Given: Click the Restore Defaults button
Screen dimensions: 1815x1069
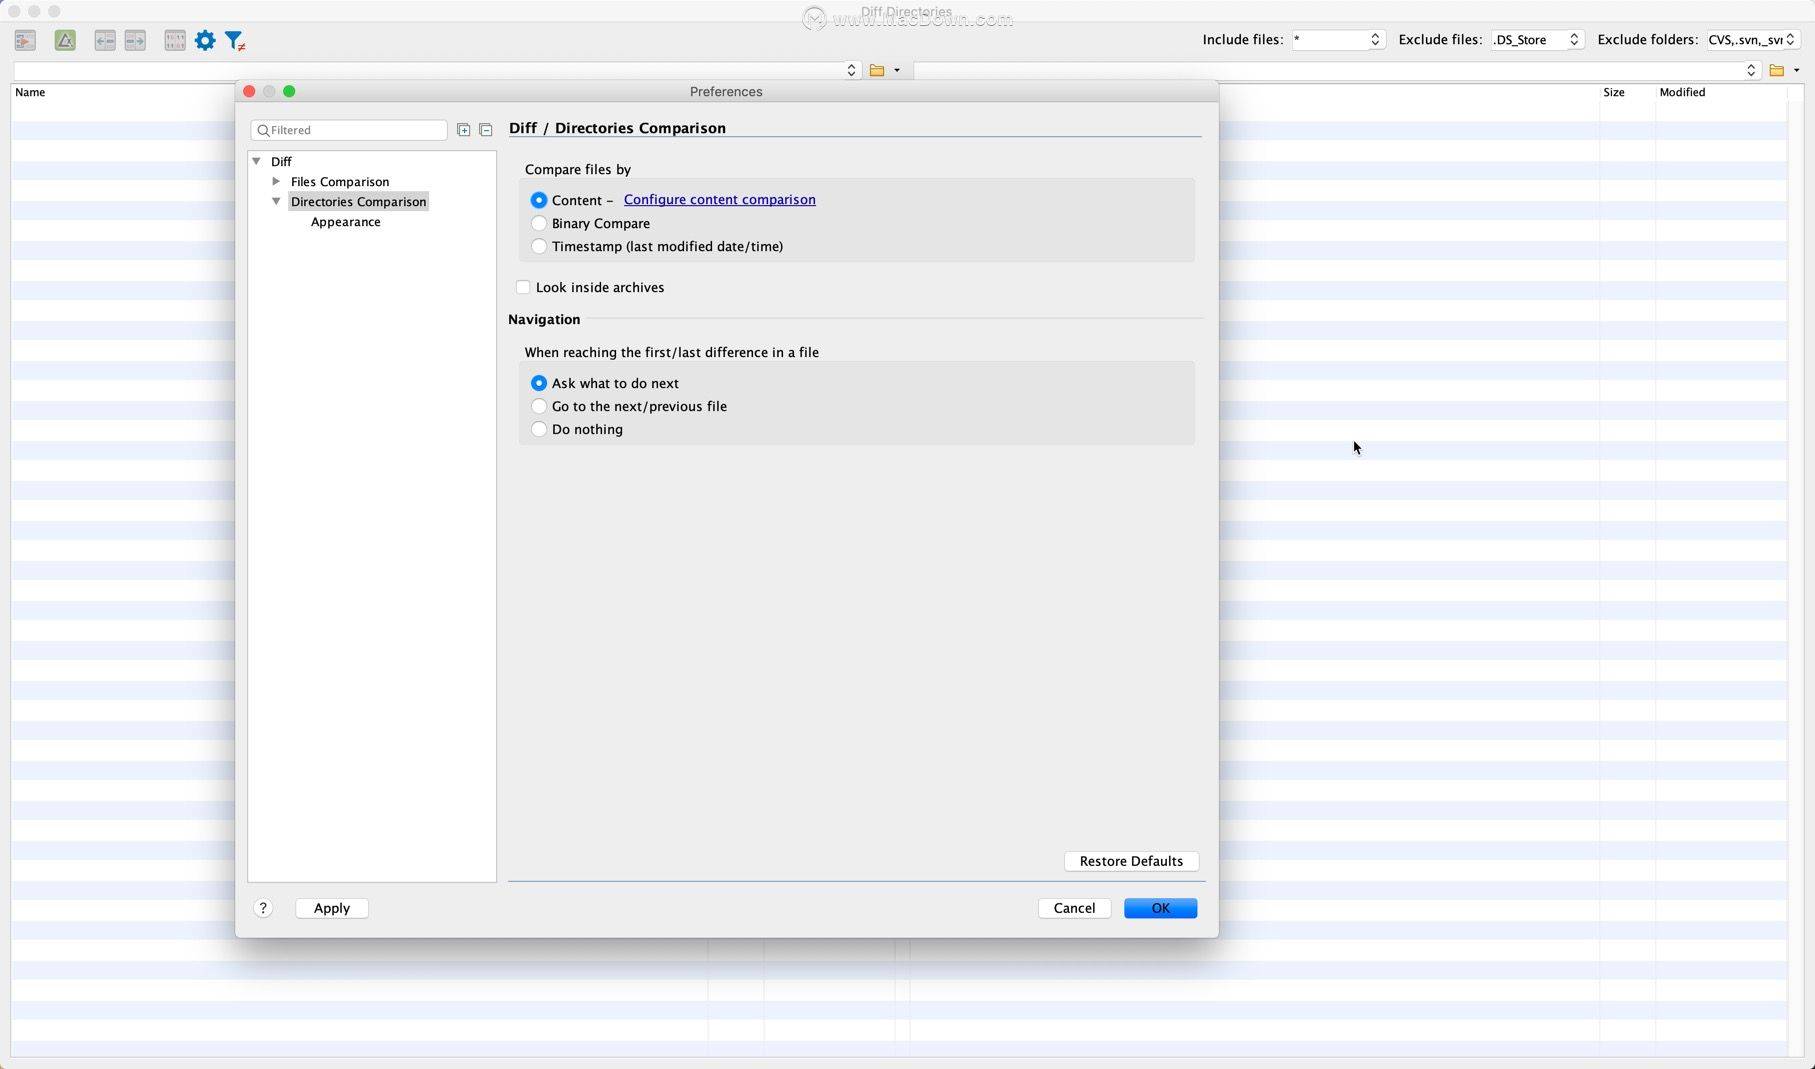Looking at the screenshot, I should (x=1131, y=861).
